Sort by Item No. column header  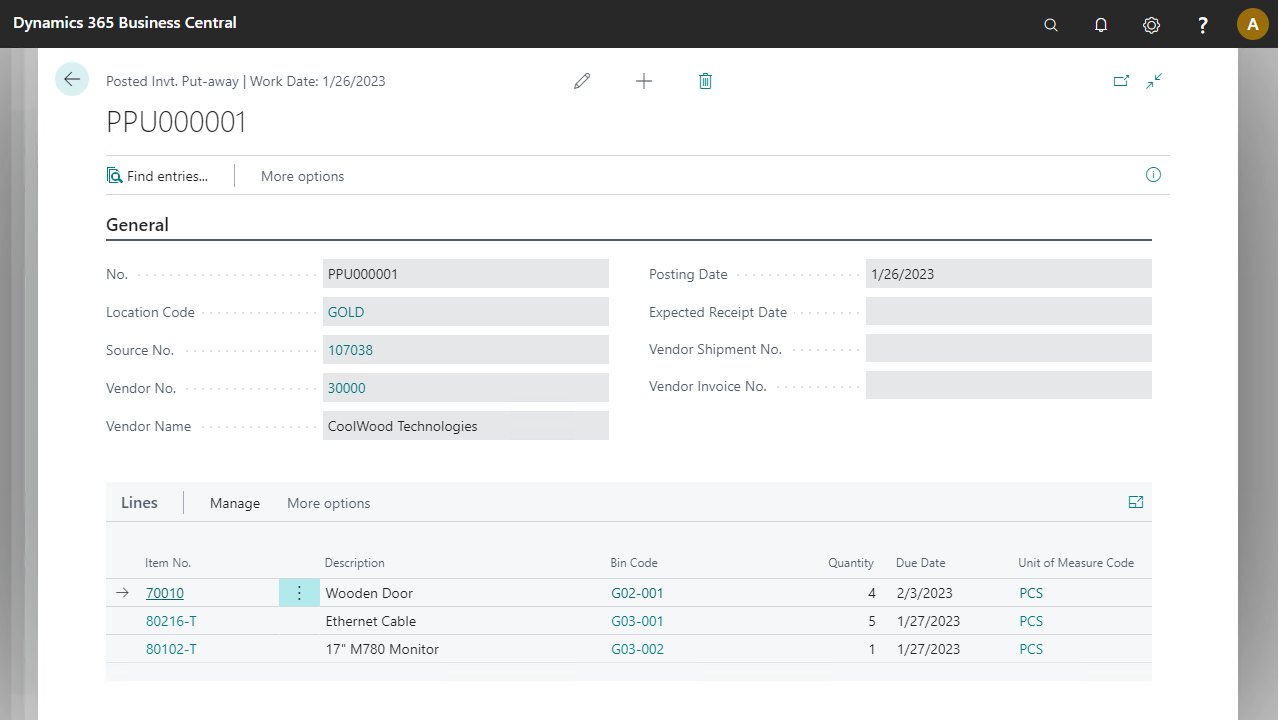point(168,563)
